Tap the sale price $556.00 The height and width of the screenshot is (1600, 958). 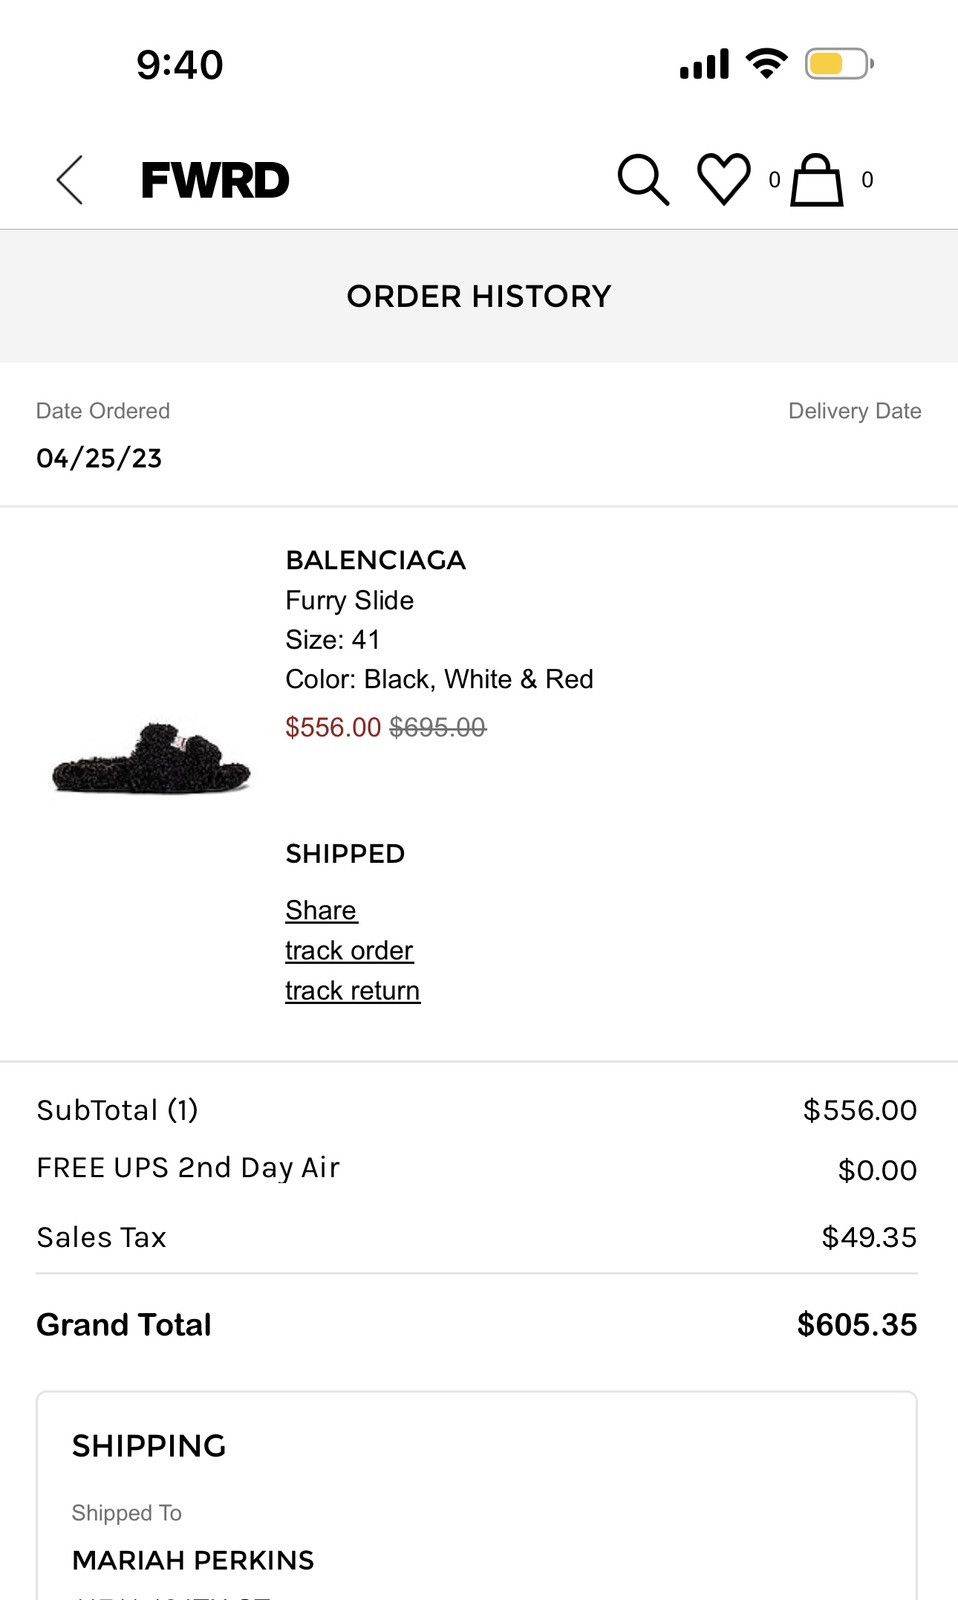333,727
